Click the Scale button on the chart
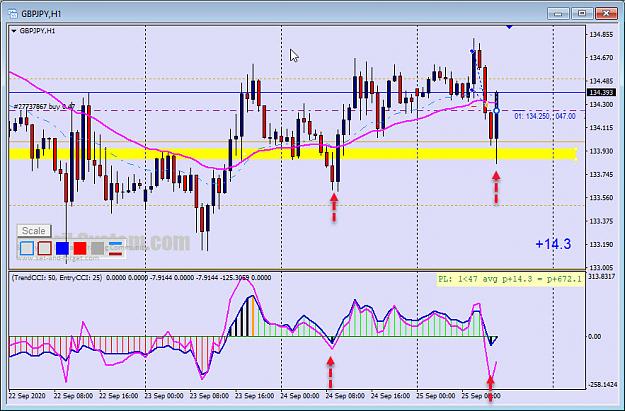 click(34, 231)
